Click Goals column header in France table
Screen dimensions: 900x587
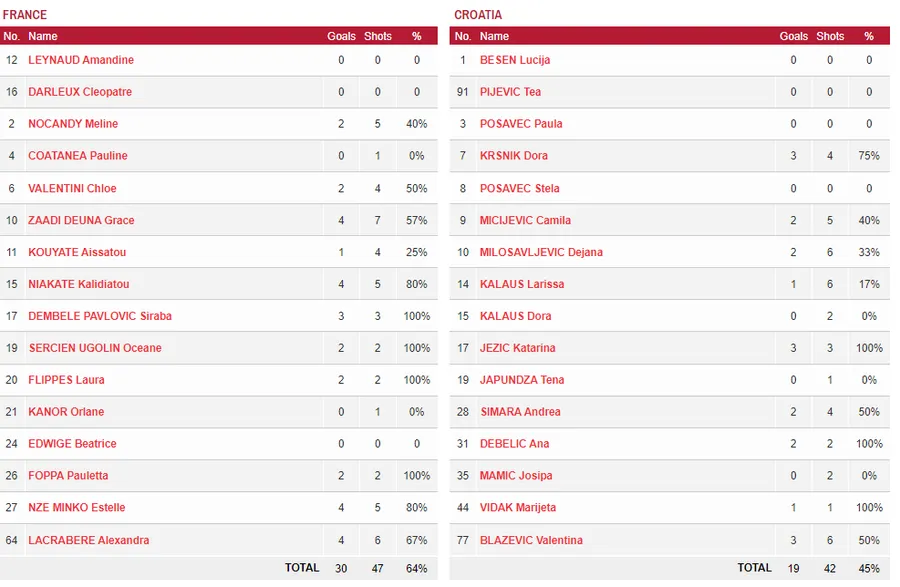pyautogui.click(x=341, y=36)
